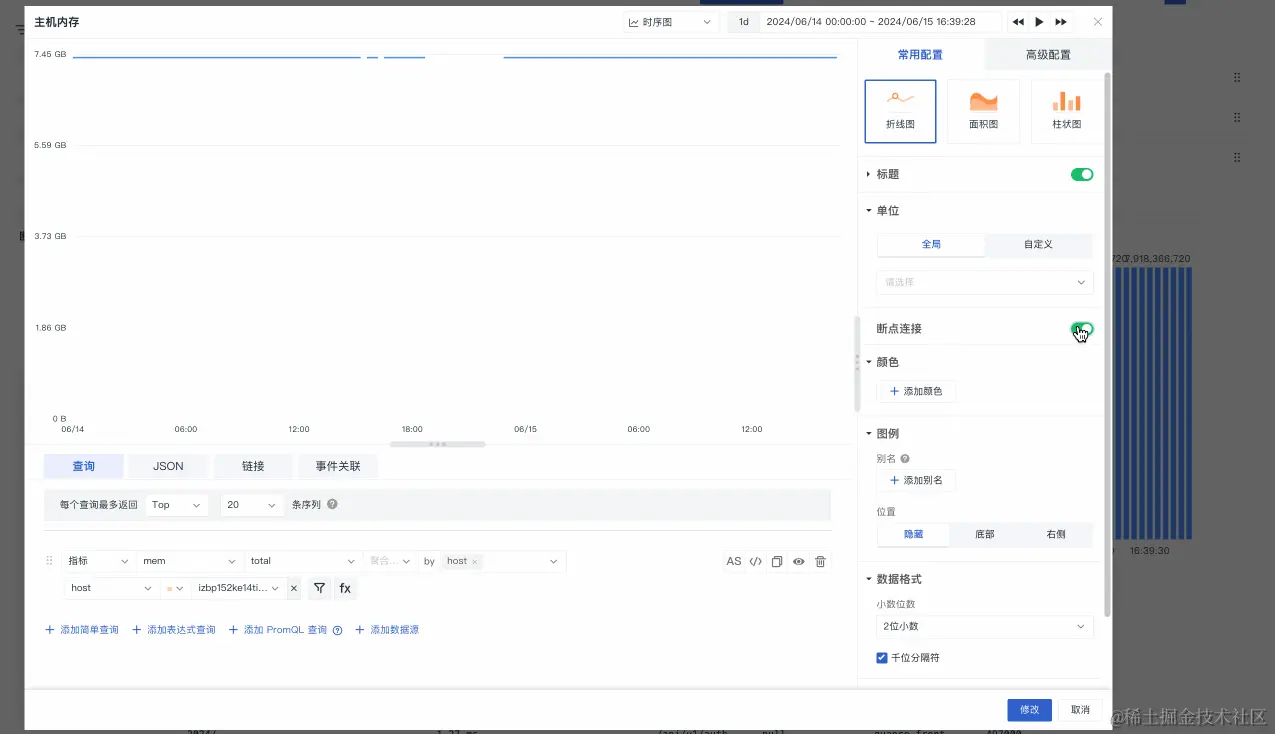Switch to the JSON tab
The image size is (1275, 734).
[x=168, y=466]
